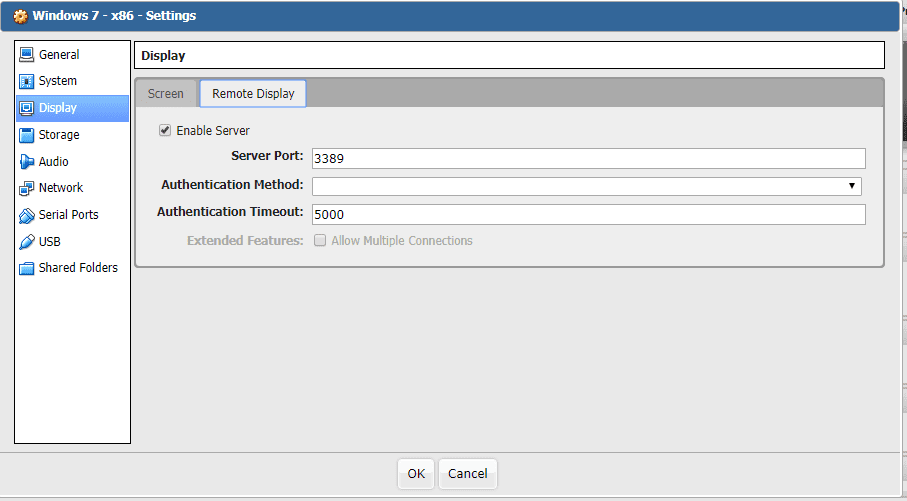
Task: Open the Authentication Method combo box
Action: [580, 186]
